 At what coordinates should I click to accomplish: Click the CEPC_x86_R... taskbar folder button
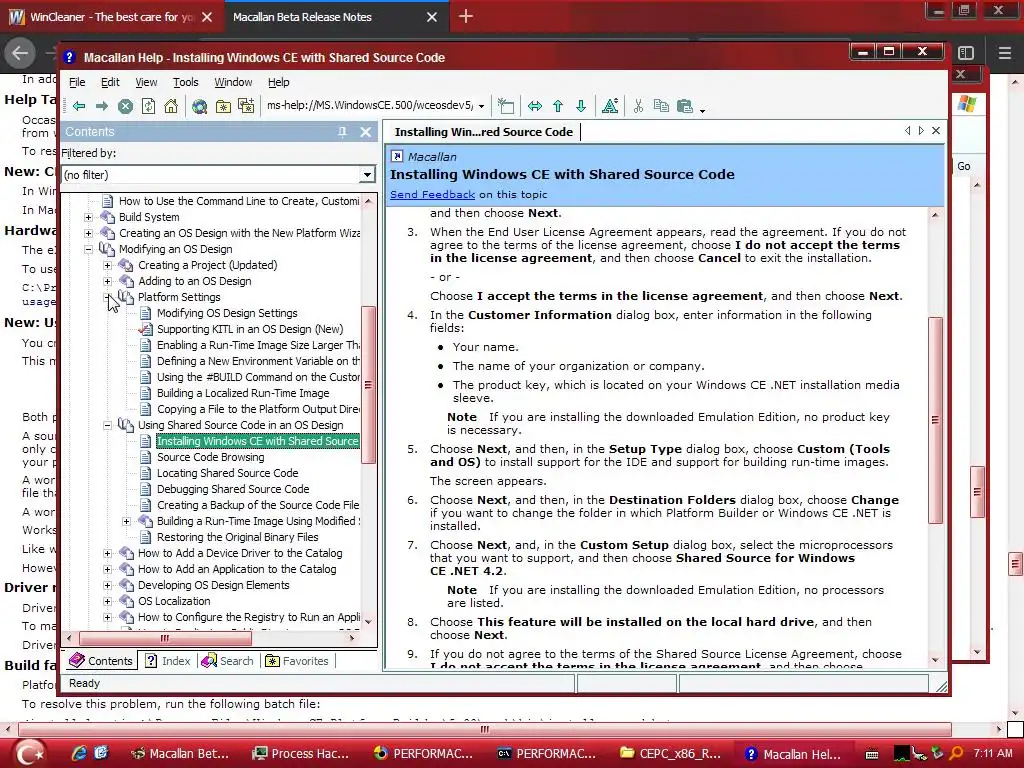[x=671, y=754]
